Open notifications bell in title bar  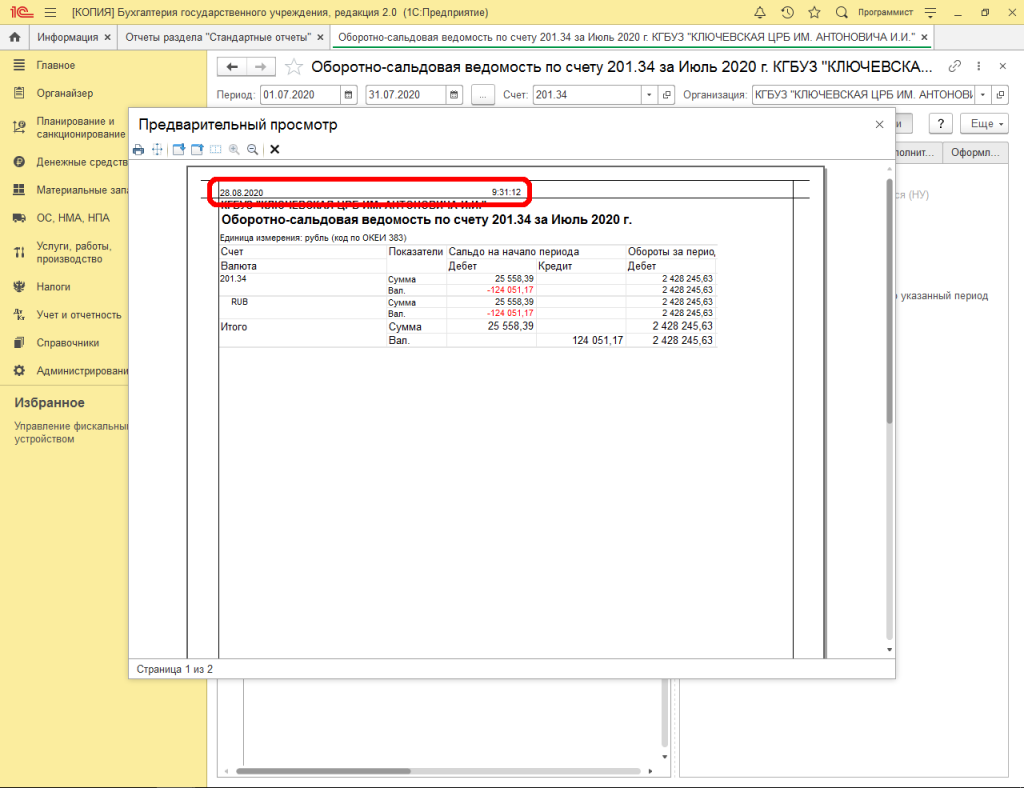point(760,12)
